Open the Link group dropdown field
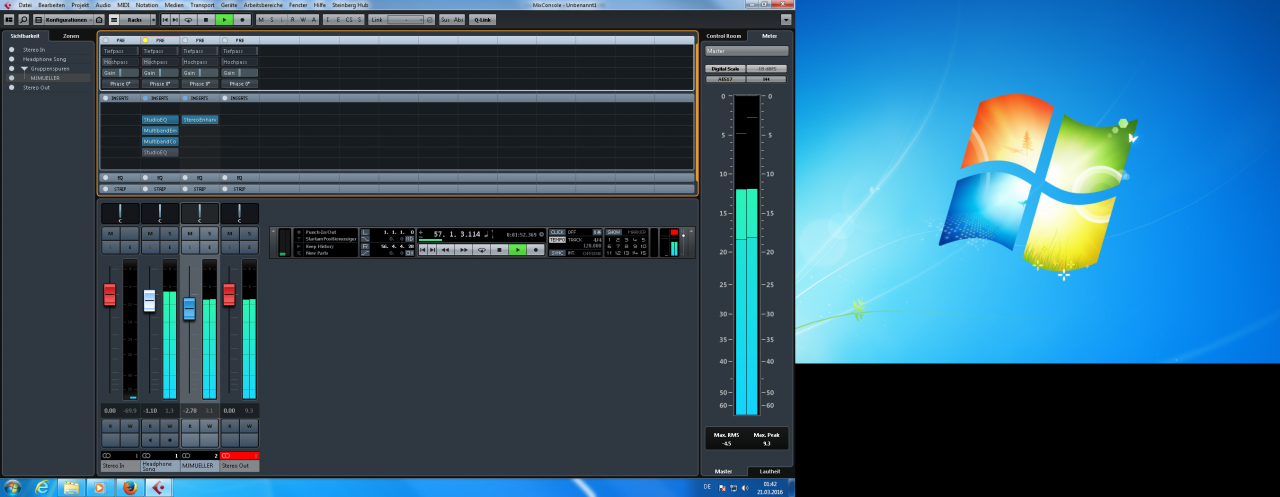This screenshot has height=497, width=1280. click(405, 19)
